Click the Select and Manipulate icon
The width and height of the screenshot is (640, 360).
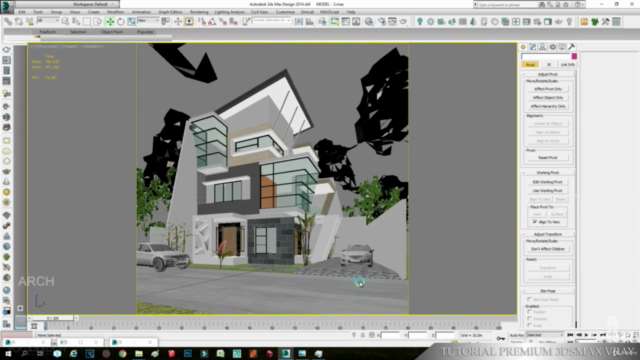(178, 22)
